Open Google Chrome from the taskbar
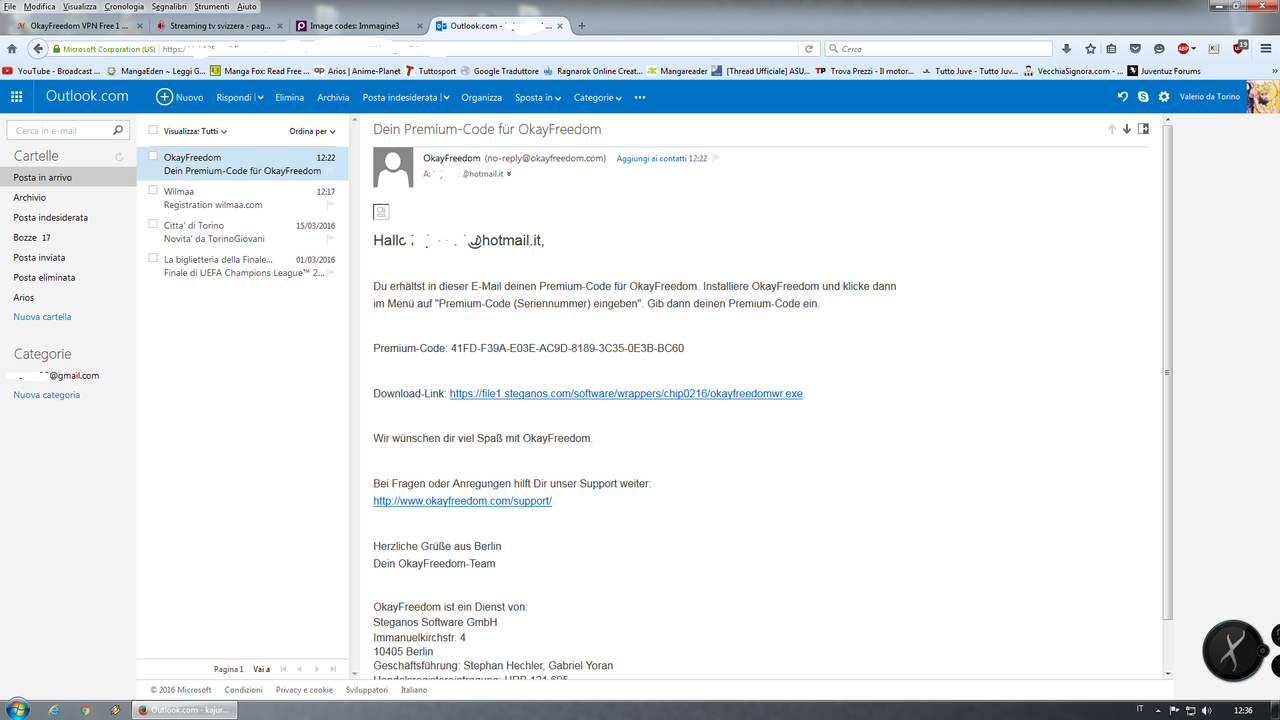 pyautogui.click(x=85, y=710)
